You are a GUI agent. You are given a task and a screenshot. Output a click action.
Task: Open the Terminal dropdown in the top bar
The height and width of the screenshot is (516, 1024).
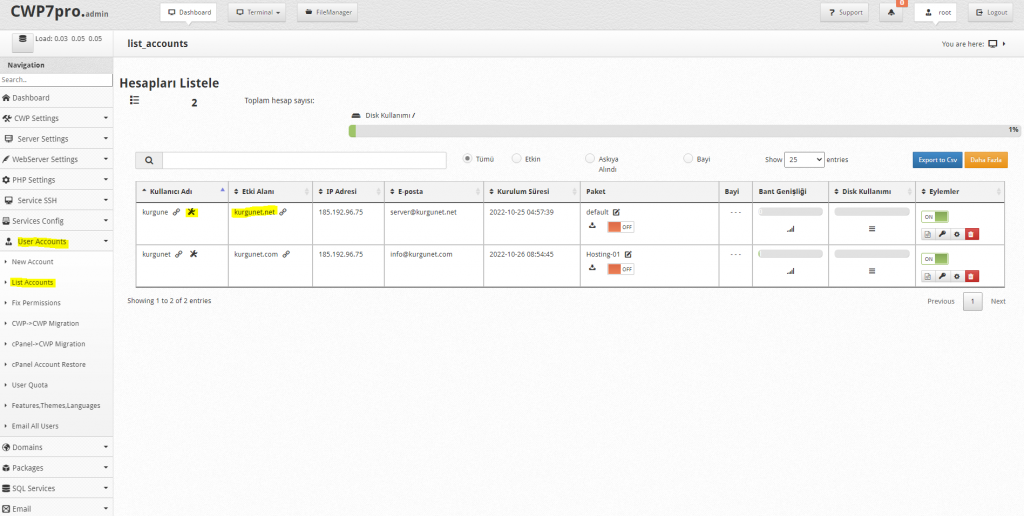pos(257,12)
